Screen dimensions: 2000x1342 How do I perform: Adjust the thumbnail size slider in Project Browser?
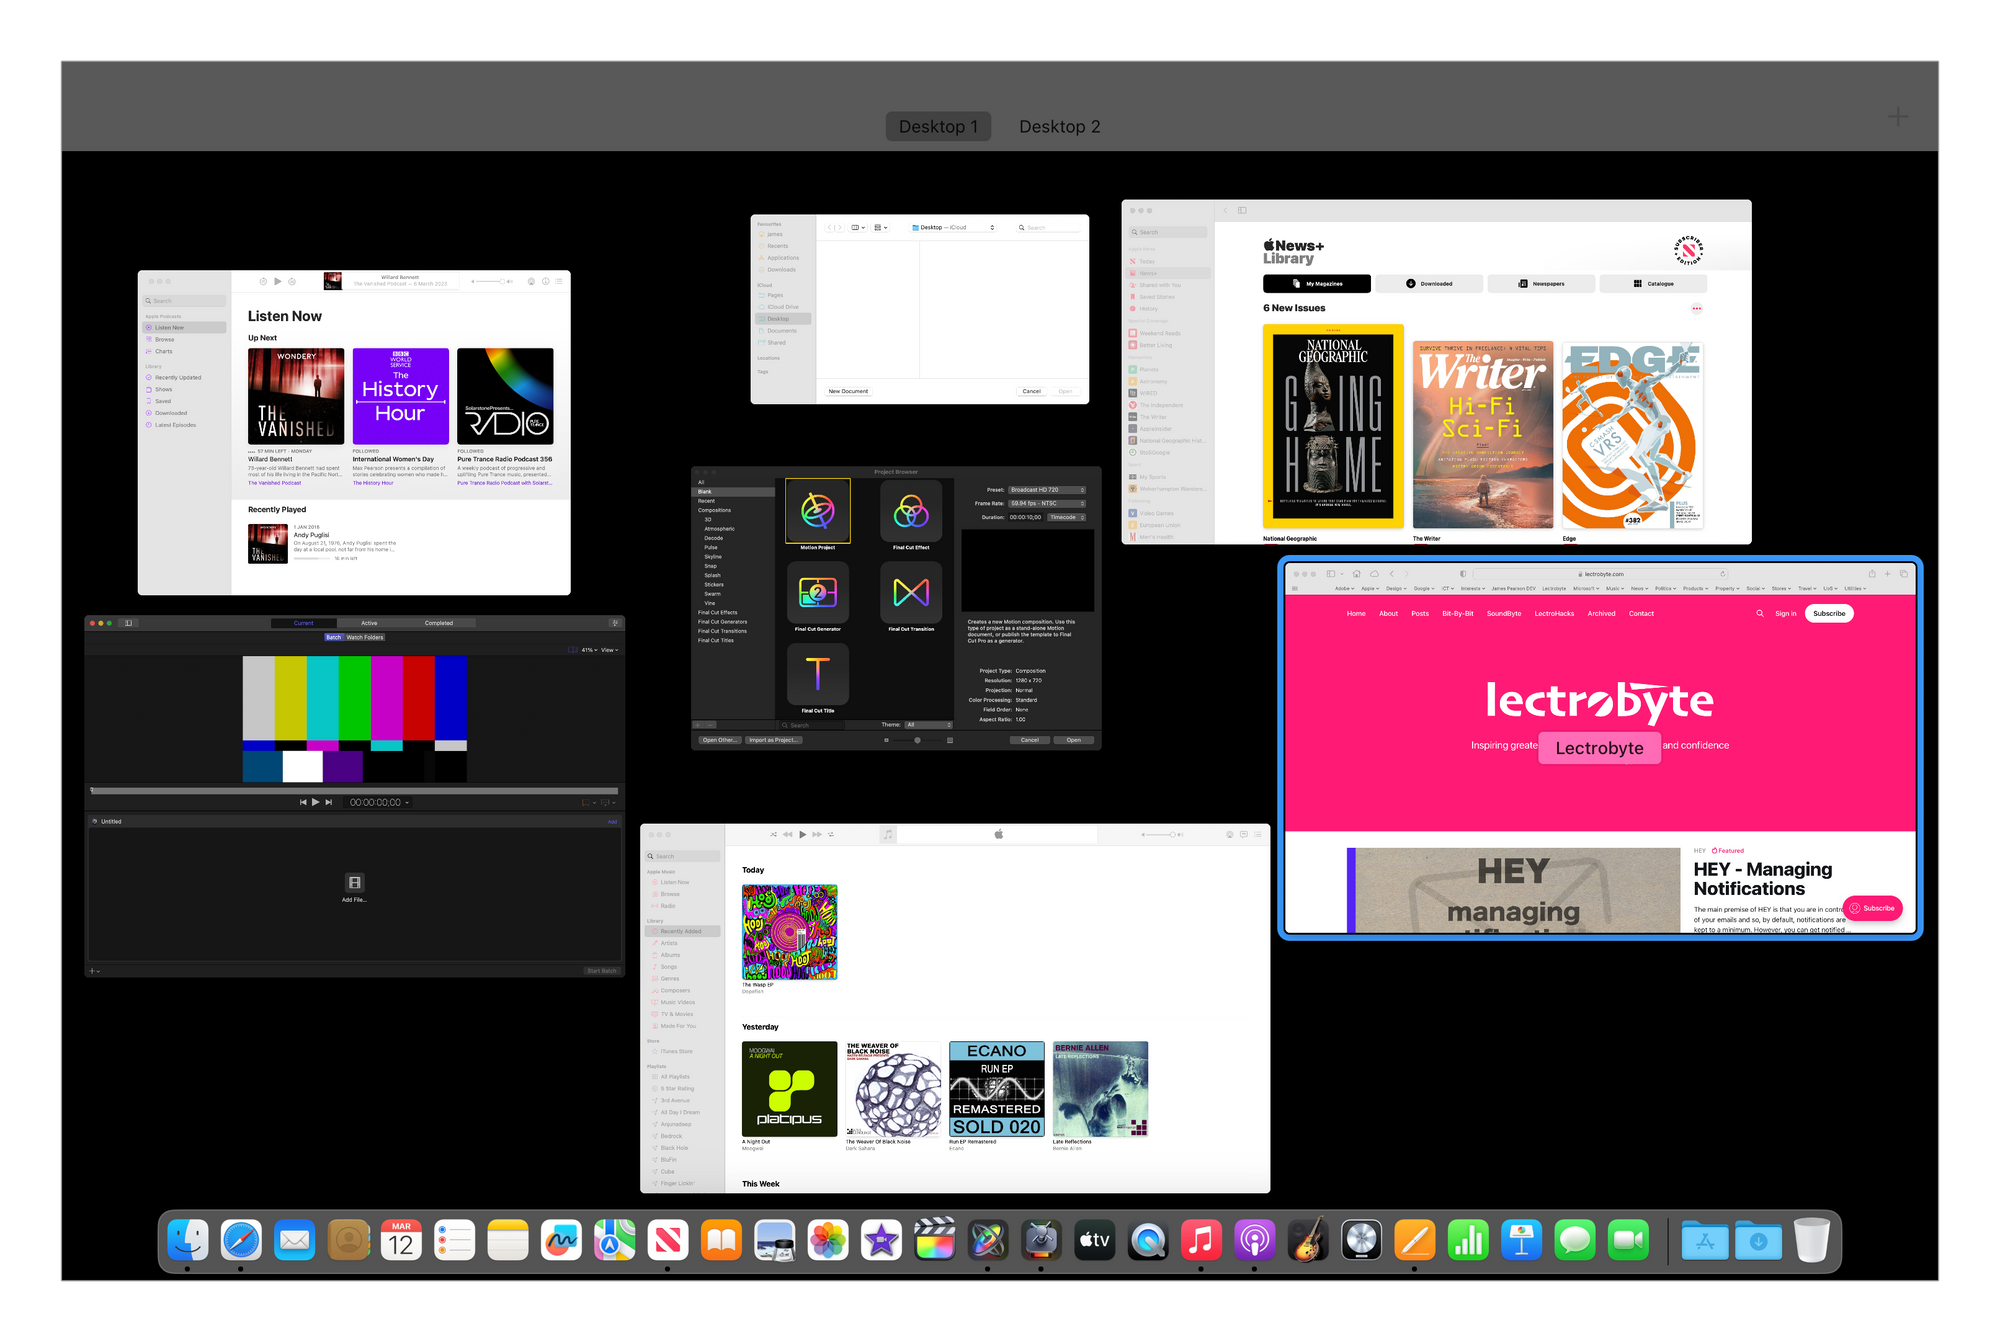918,740
